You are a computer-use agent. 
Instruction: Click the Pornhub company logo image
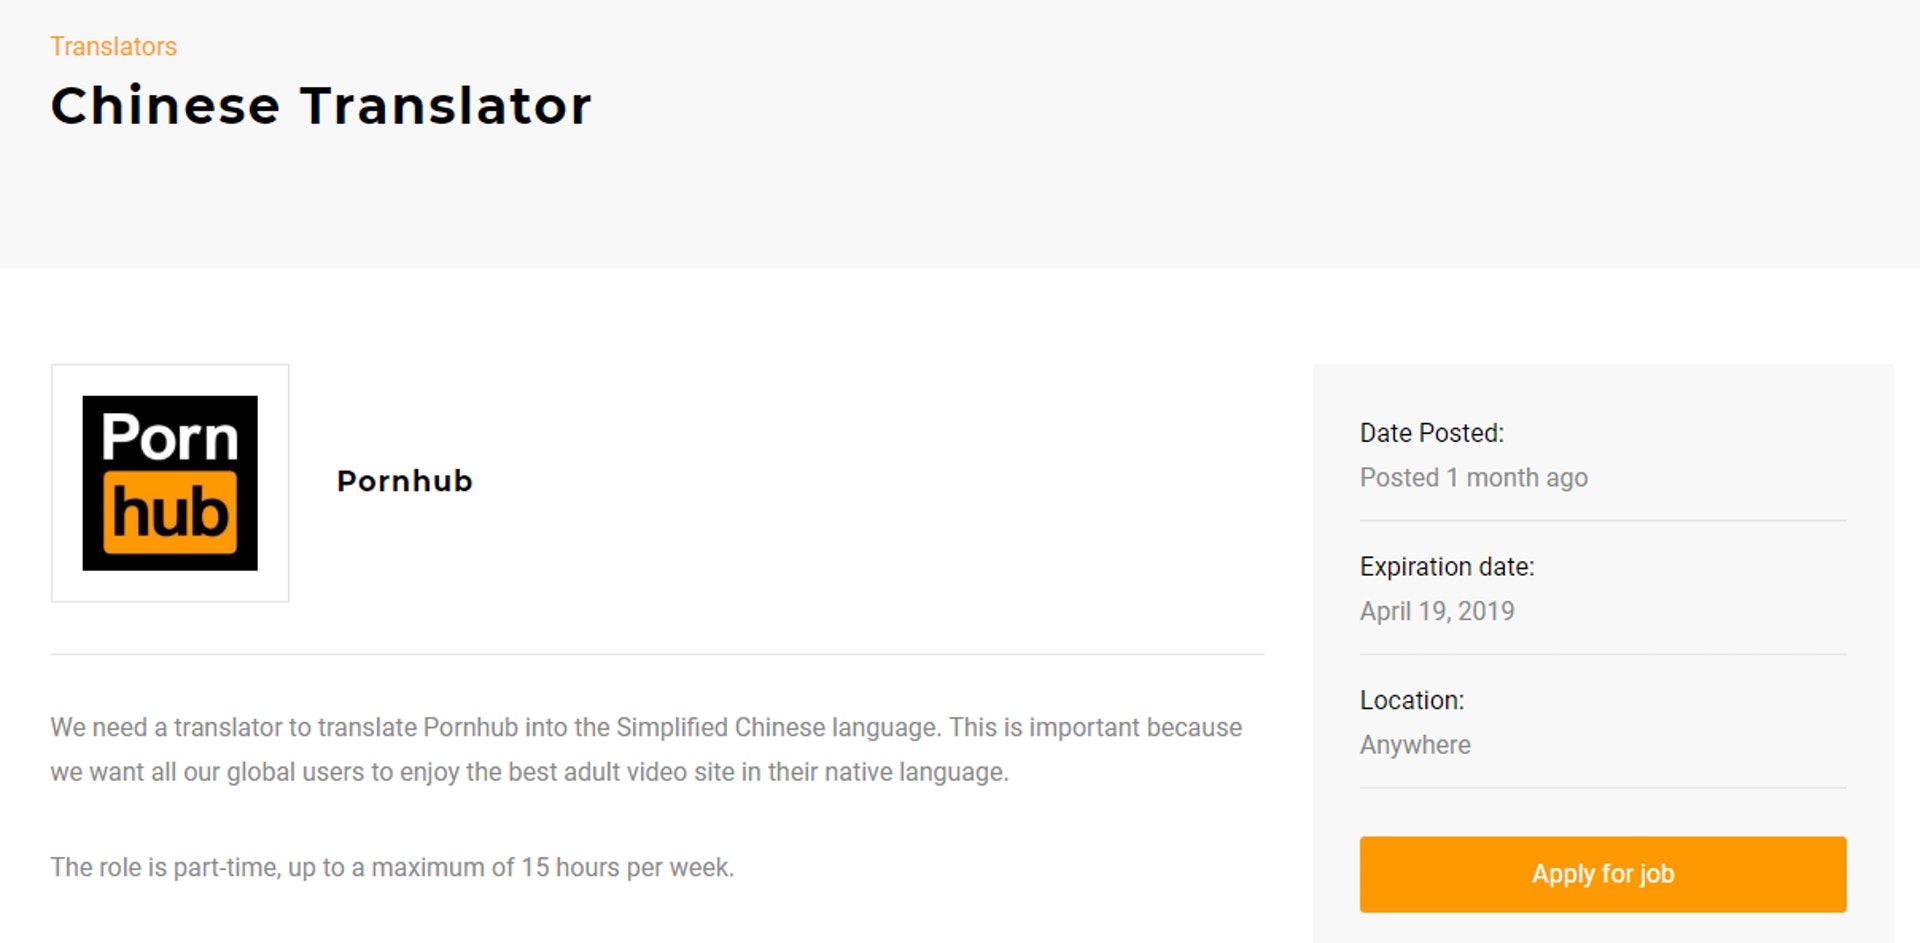pyautogui.click(x=170, y=483)
